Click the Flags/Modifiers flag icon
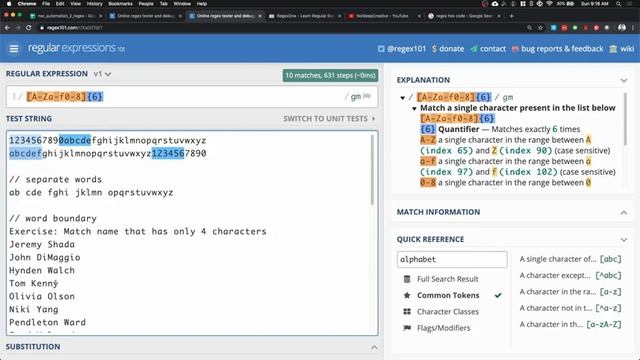 (407, 328)
